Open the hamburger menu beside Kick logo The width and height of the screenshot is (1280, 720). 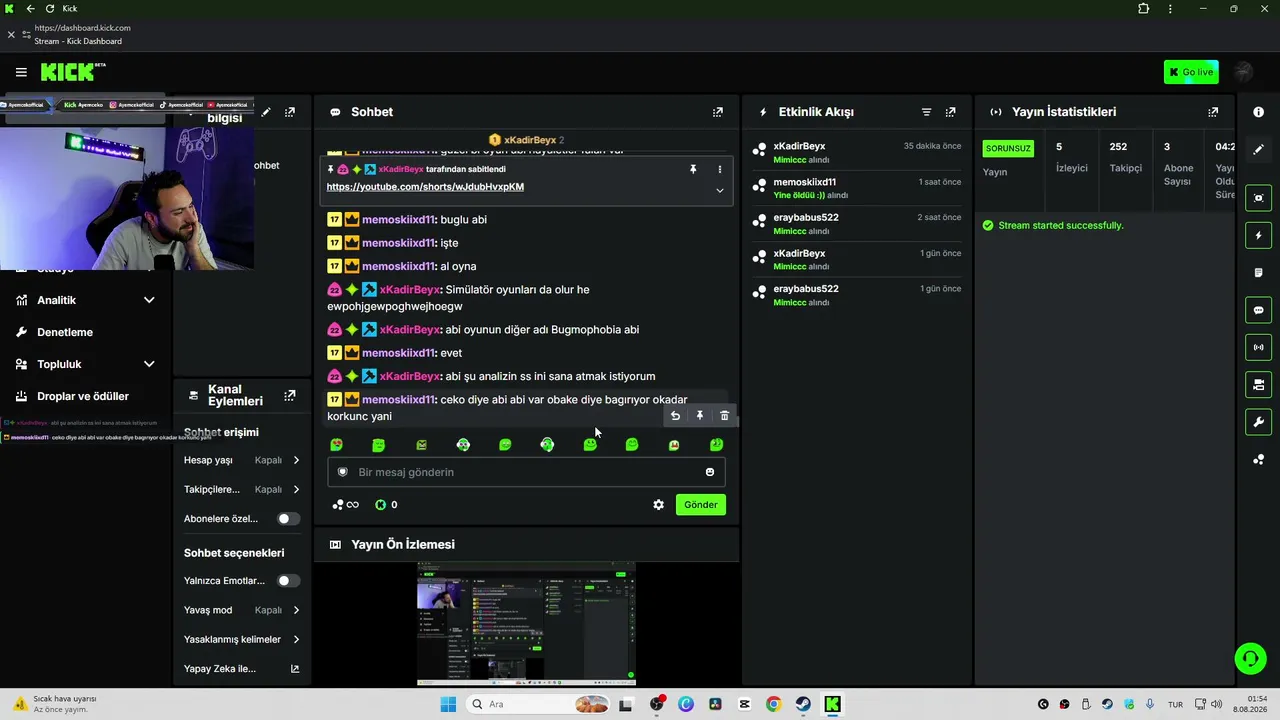point(21,72)
